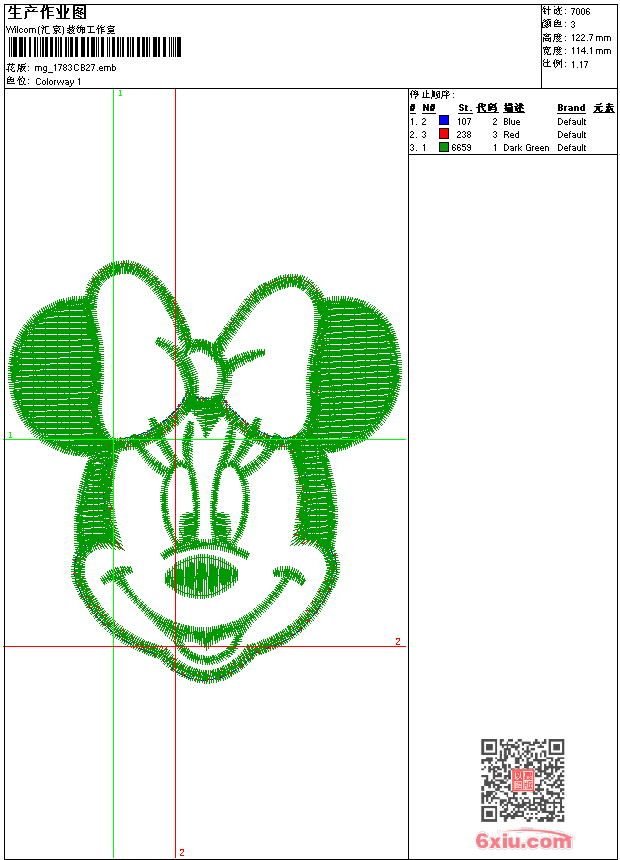Click stitch count 238 in the Red row

pyautogui.click(x=464, y=135)
